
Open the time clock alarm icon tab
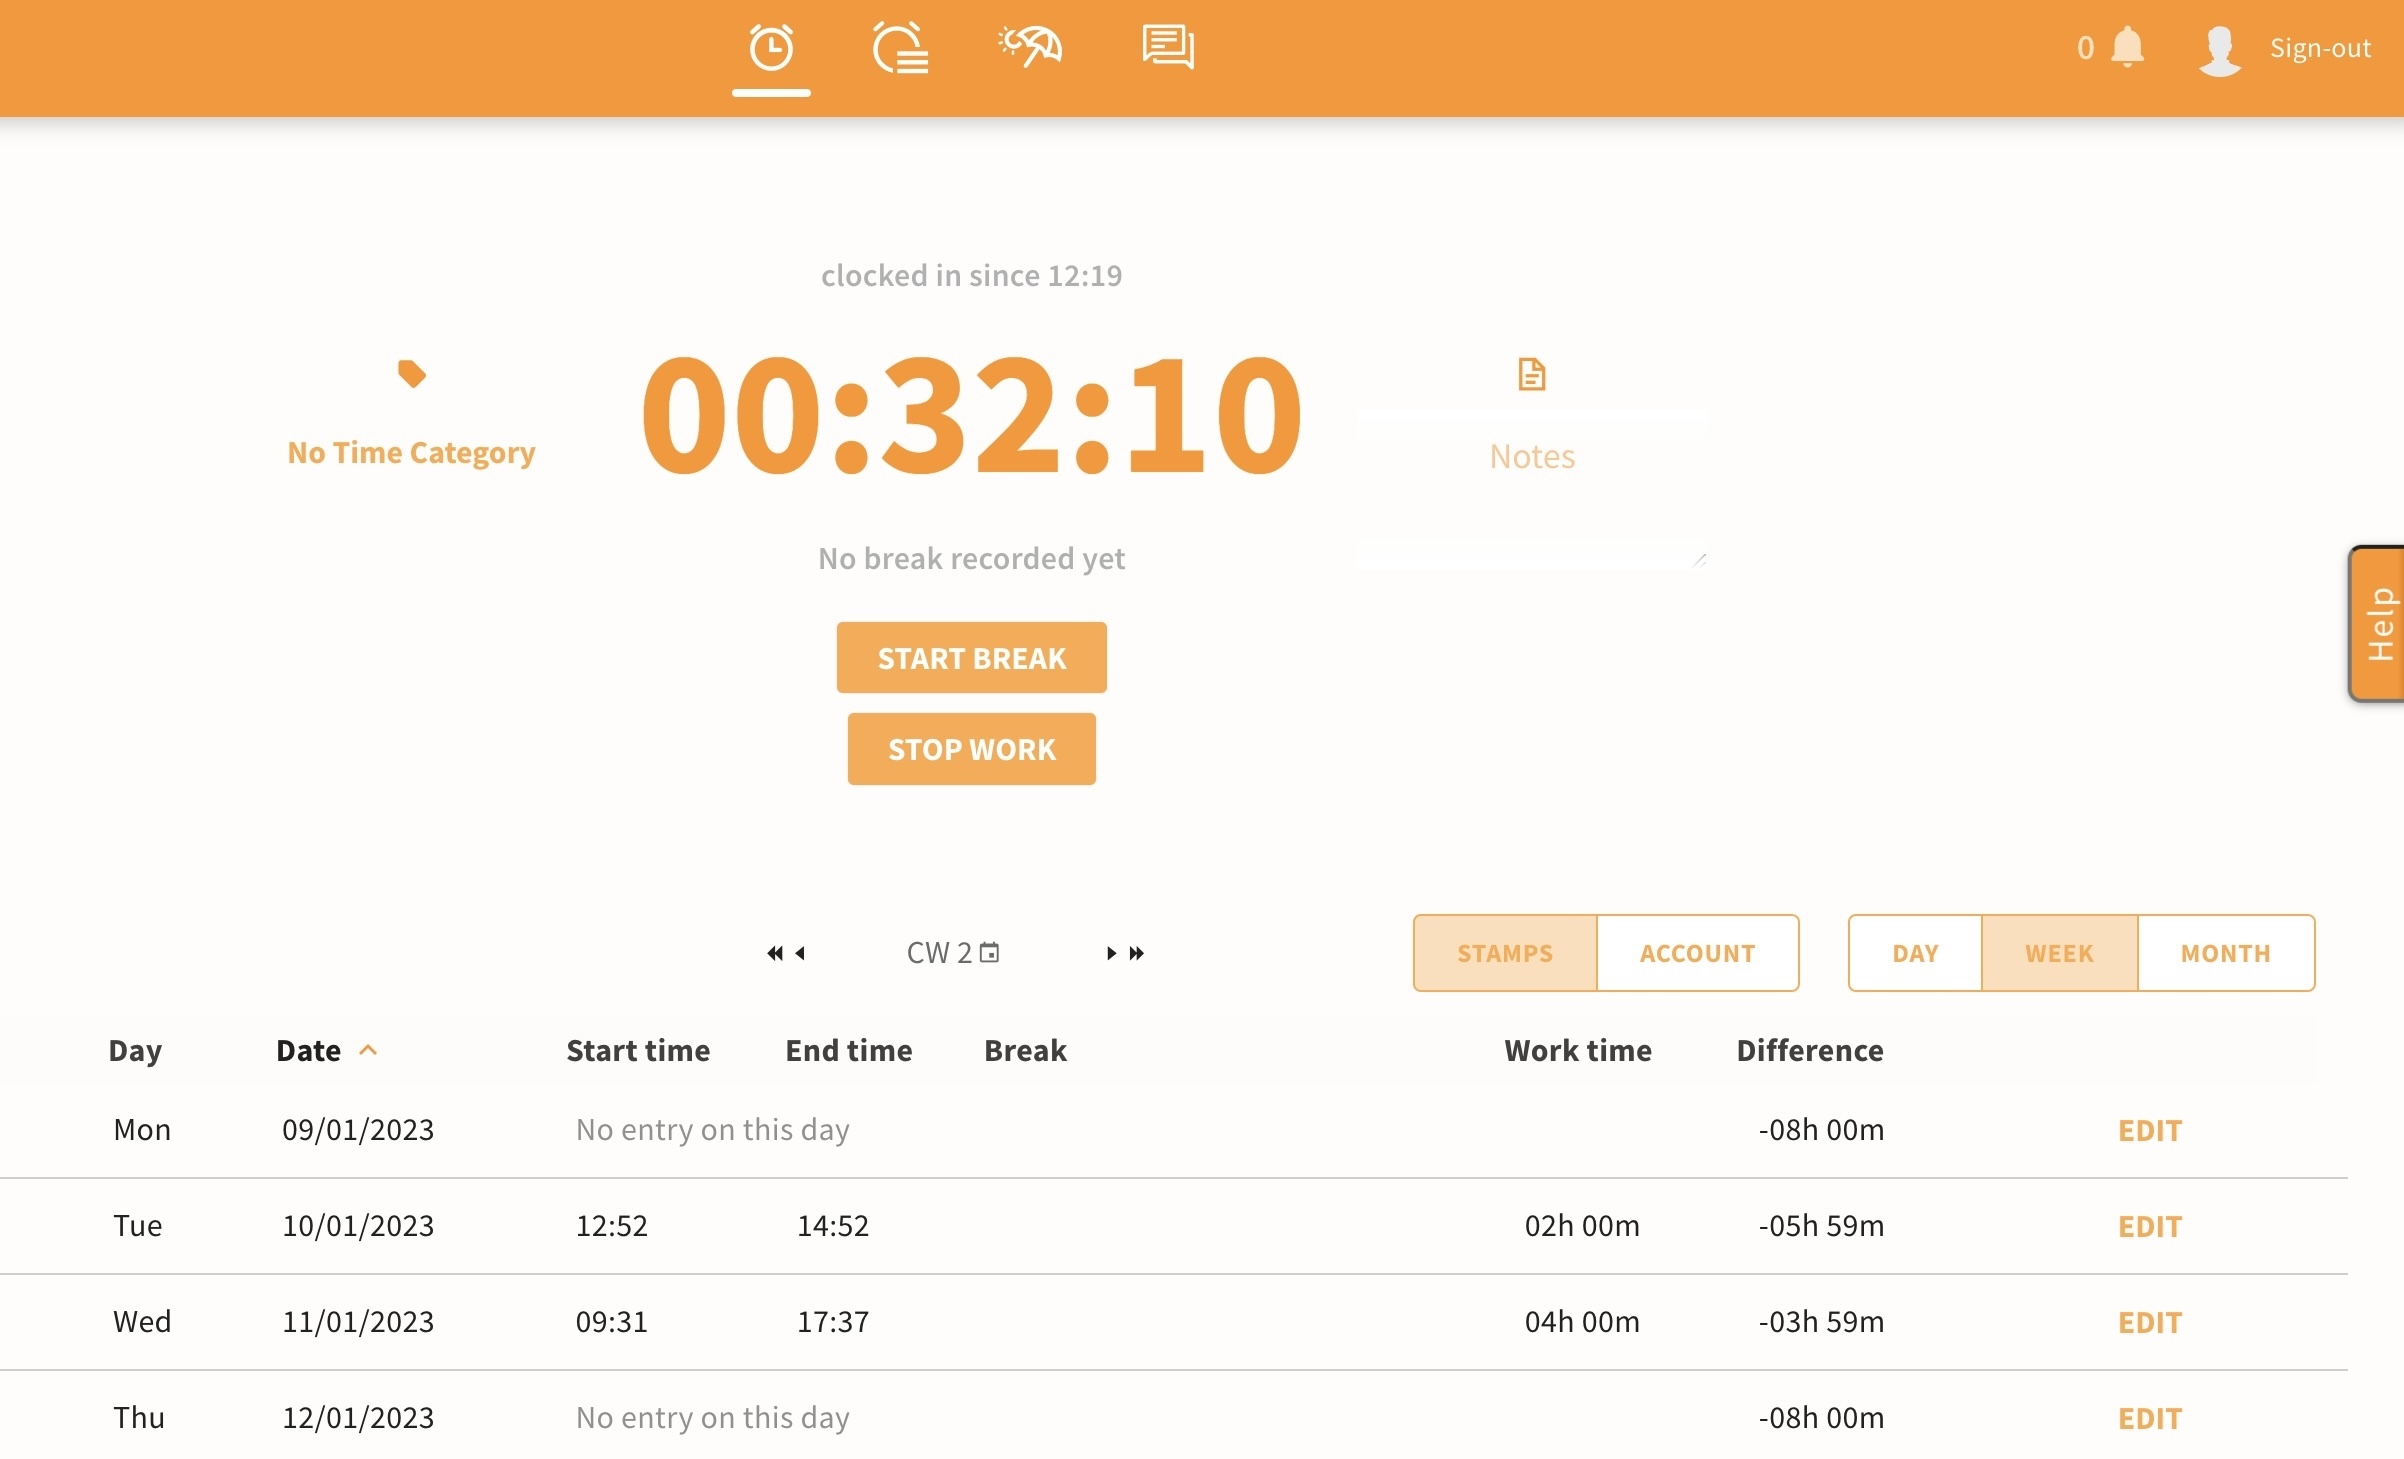click(x=771, y=48)
